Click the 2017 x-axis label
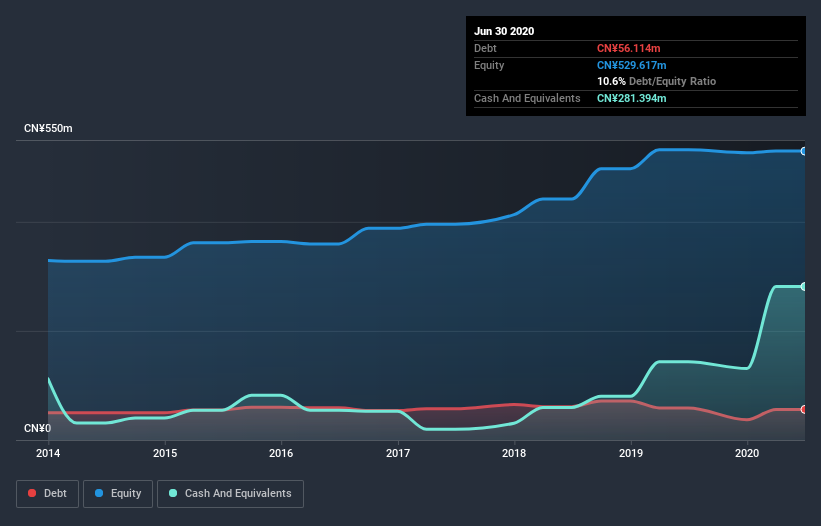 point(398,453)
